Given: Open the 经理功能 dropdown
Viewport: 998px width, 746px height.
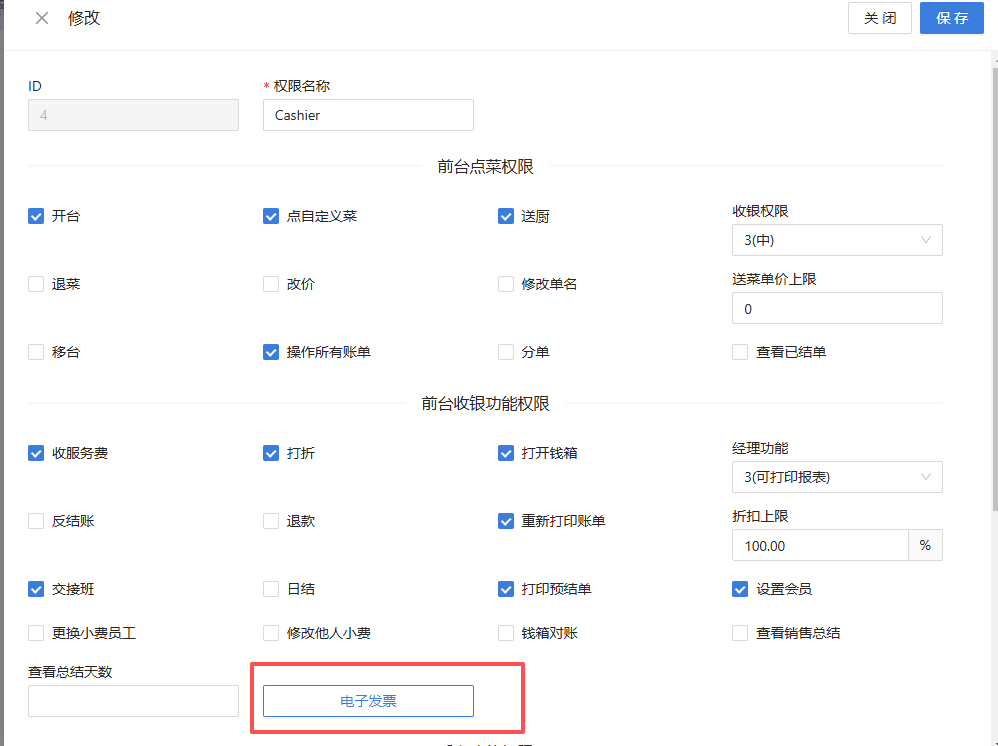Looking at the screenshot, I should (x=837, y=477).
